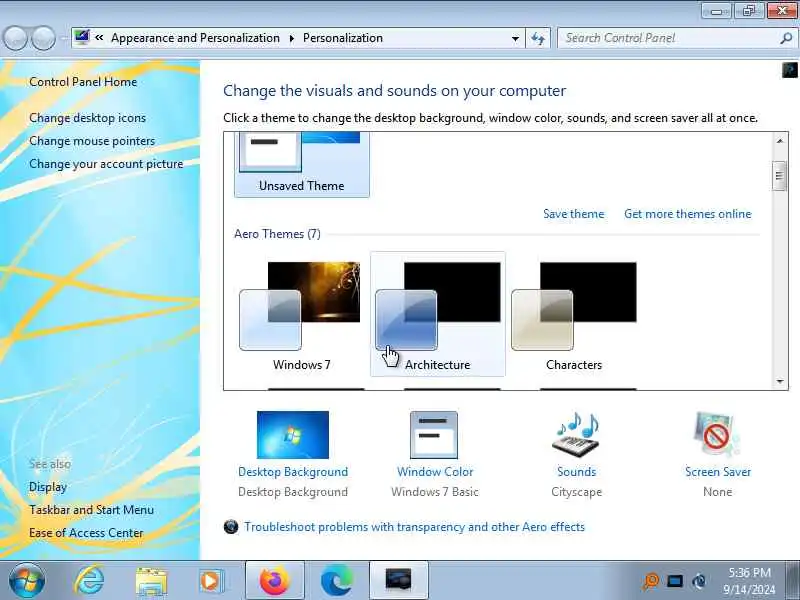Click the Sounds text link
Viewport: 800px width, 600px height.
click(x=577, y=472)
